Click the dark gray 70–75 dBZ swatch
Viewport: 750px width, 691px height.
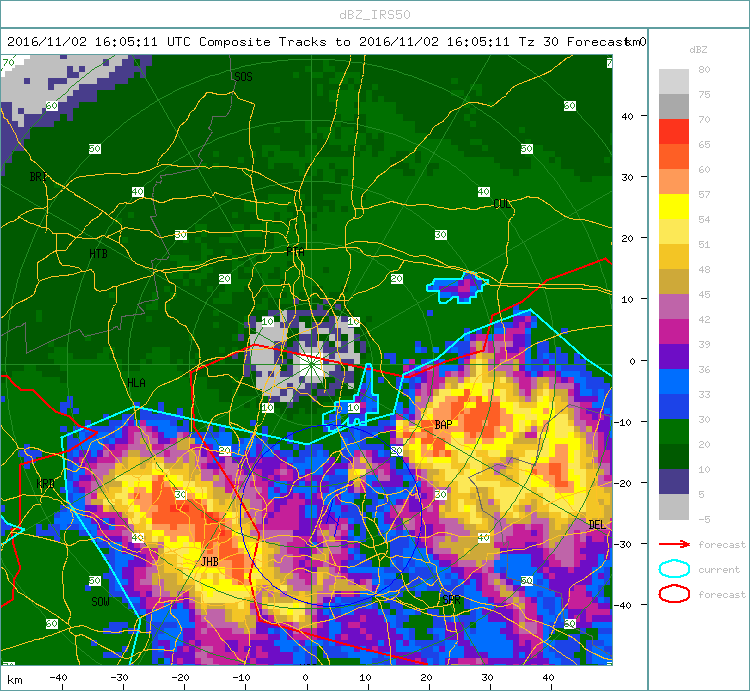(674, 107)
